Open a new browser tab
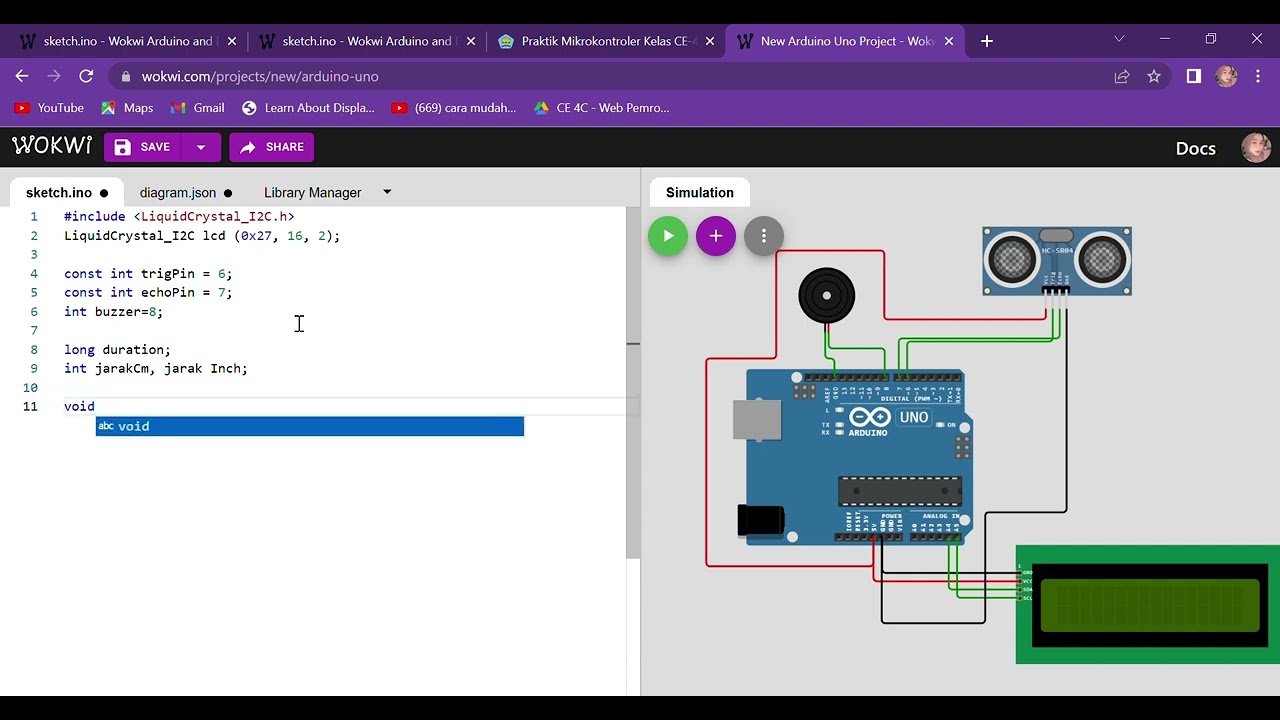The image size is (1280, 720). 987,41
